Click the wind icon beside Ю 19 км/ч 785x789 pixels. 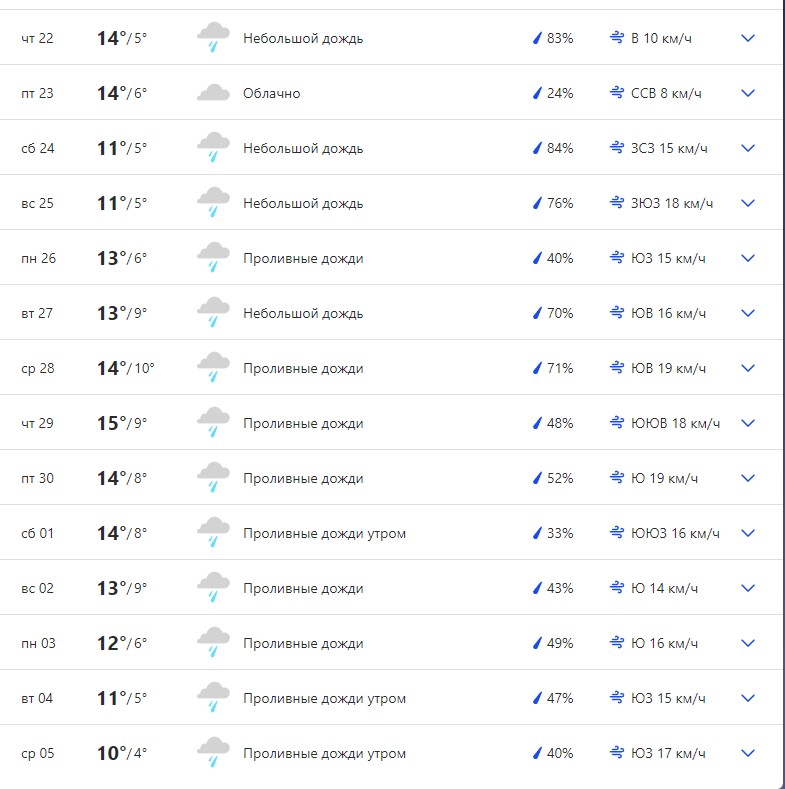617,478
